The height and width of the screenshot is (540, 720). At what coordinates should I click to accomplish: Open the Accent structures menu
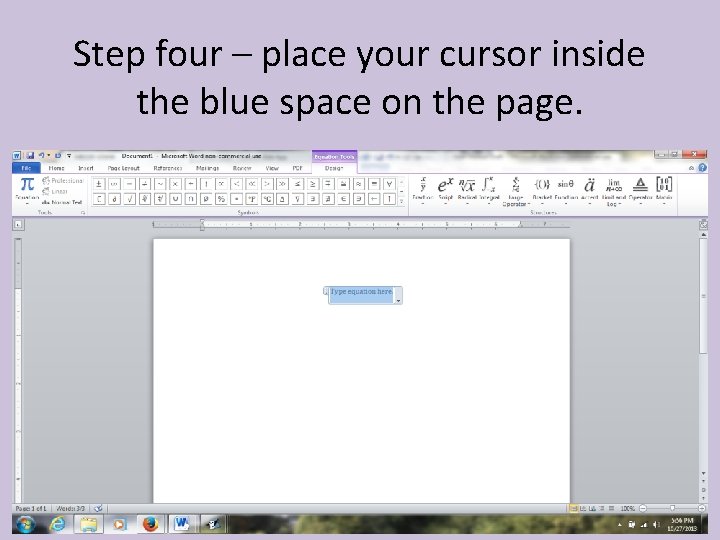590,191
